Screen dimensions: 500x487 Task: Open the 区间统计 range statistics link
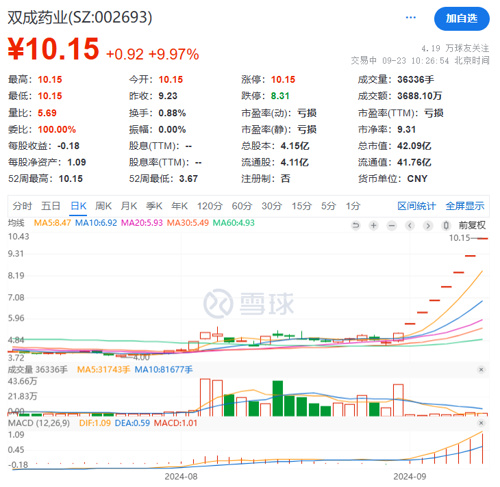point(416,206)
